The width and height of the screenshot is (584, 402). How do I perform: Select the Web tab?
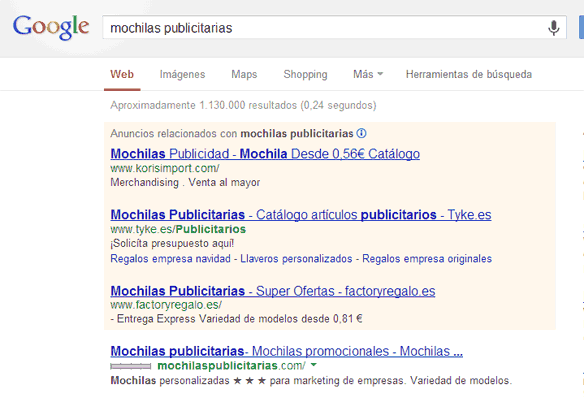tap(122, 74)
